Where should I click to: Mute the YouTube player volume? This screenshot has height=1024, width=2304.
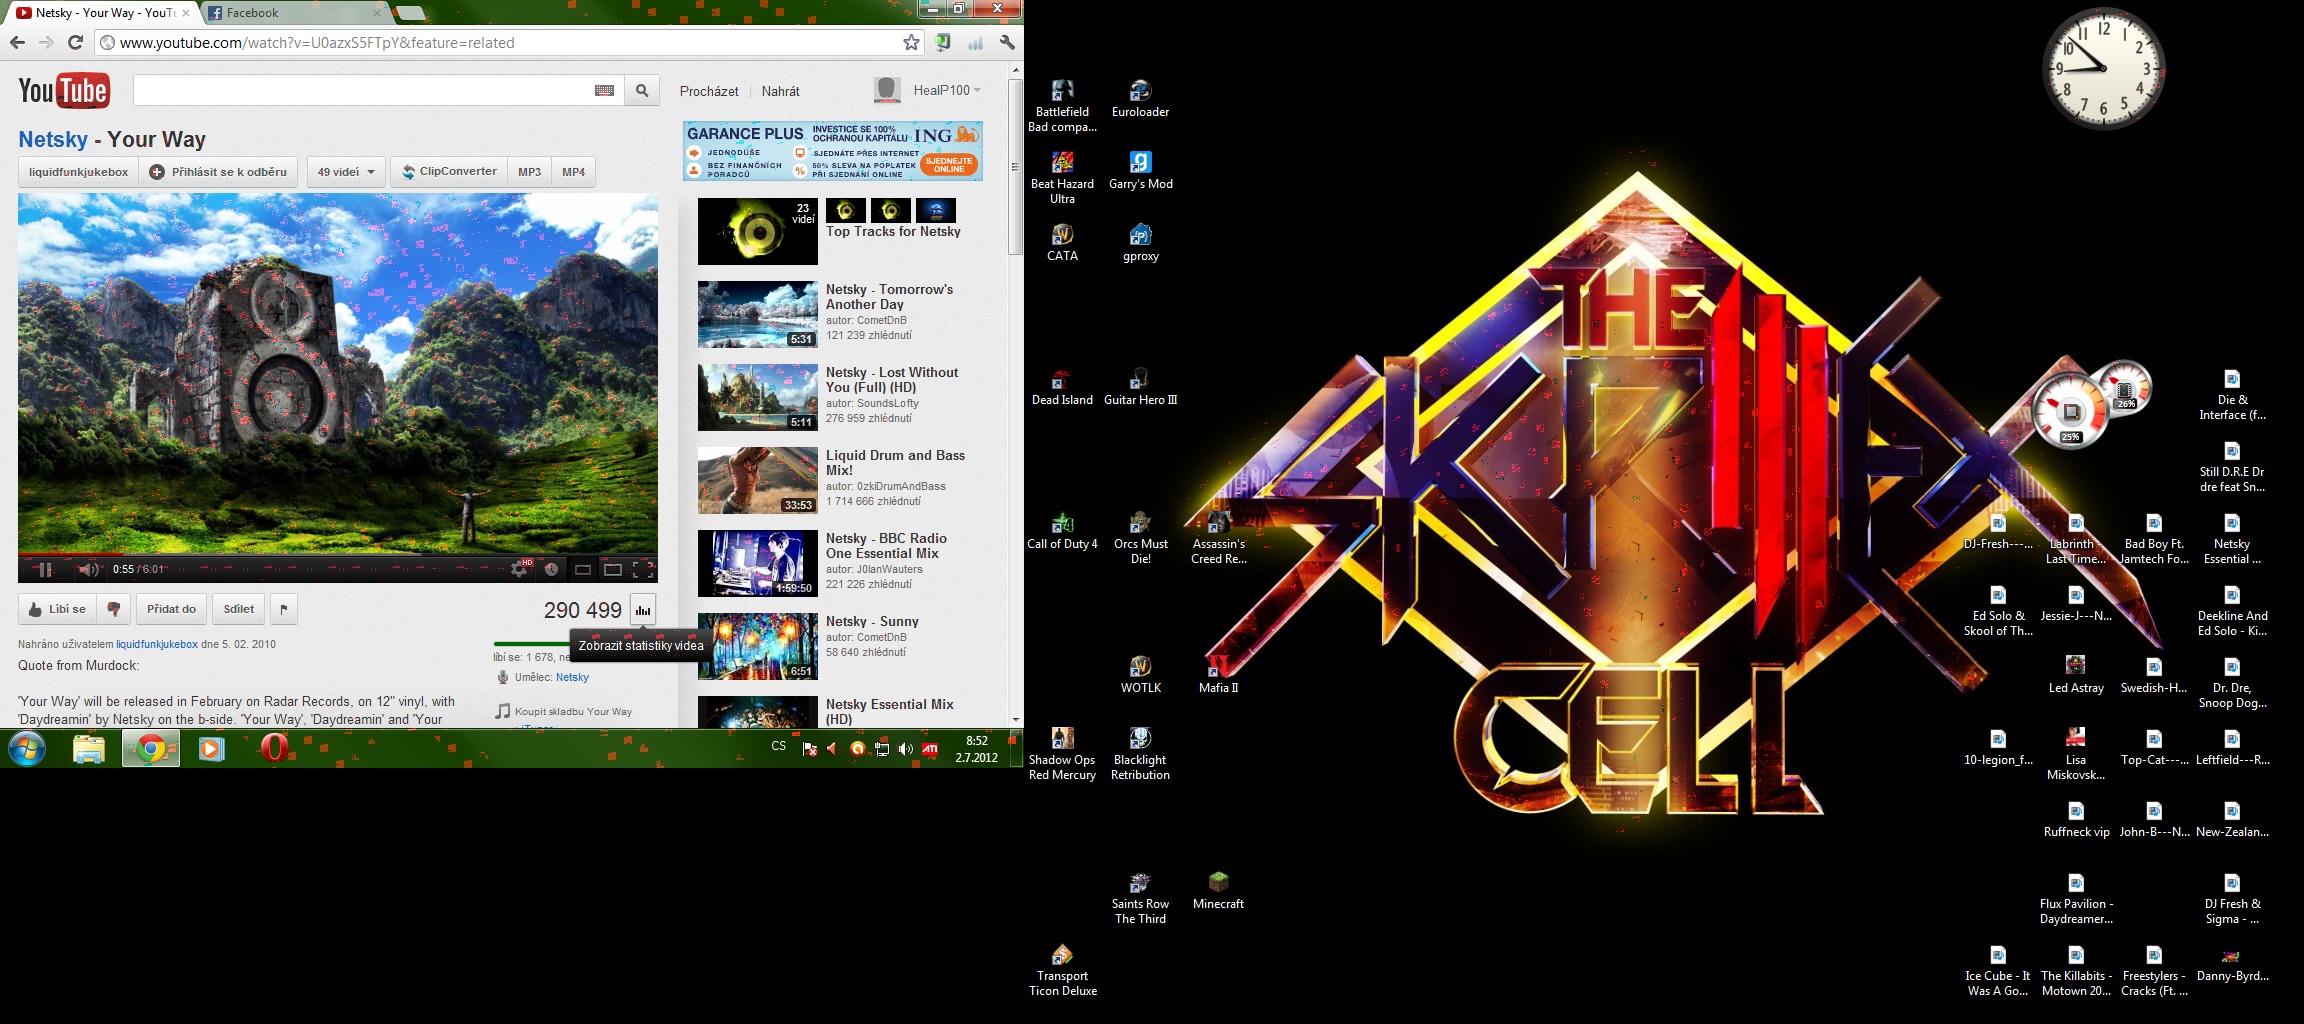[x=88, y=569]
